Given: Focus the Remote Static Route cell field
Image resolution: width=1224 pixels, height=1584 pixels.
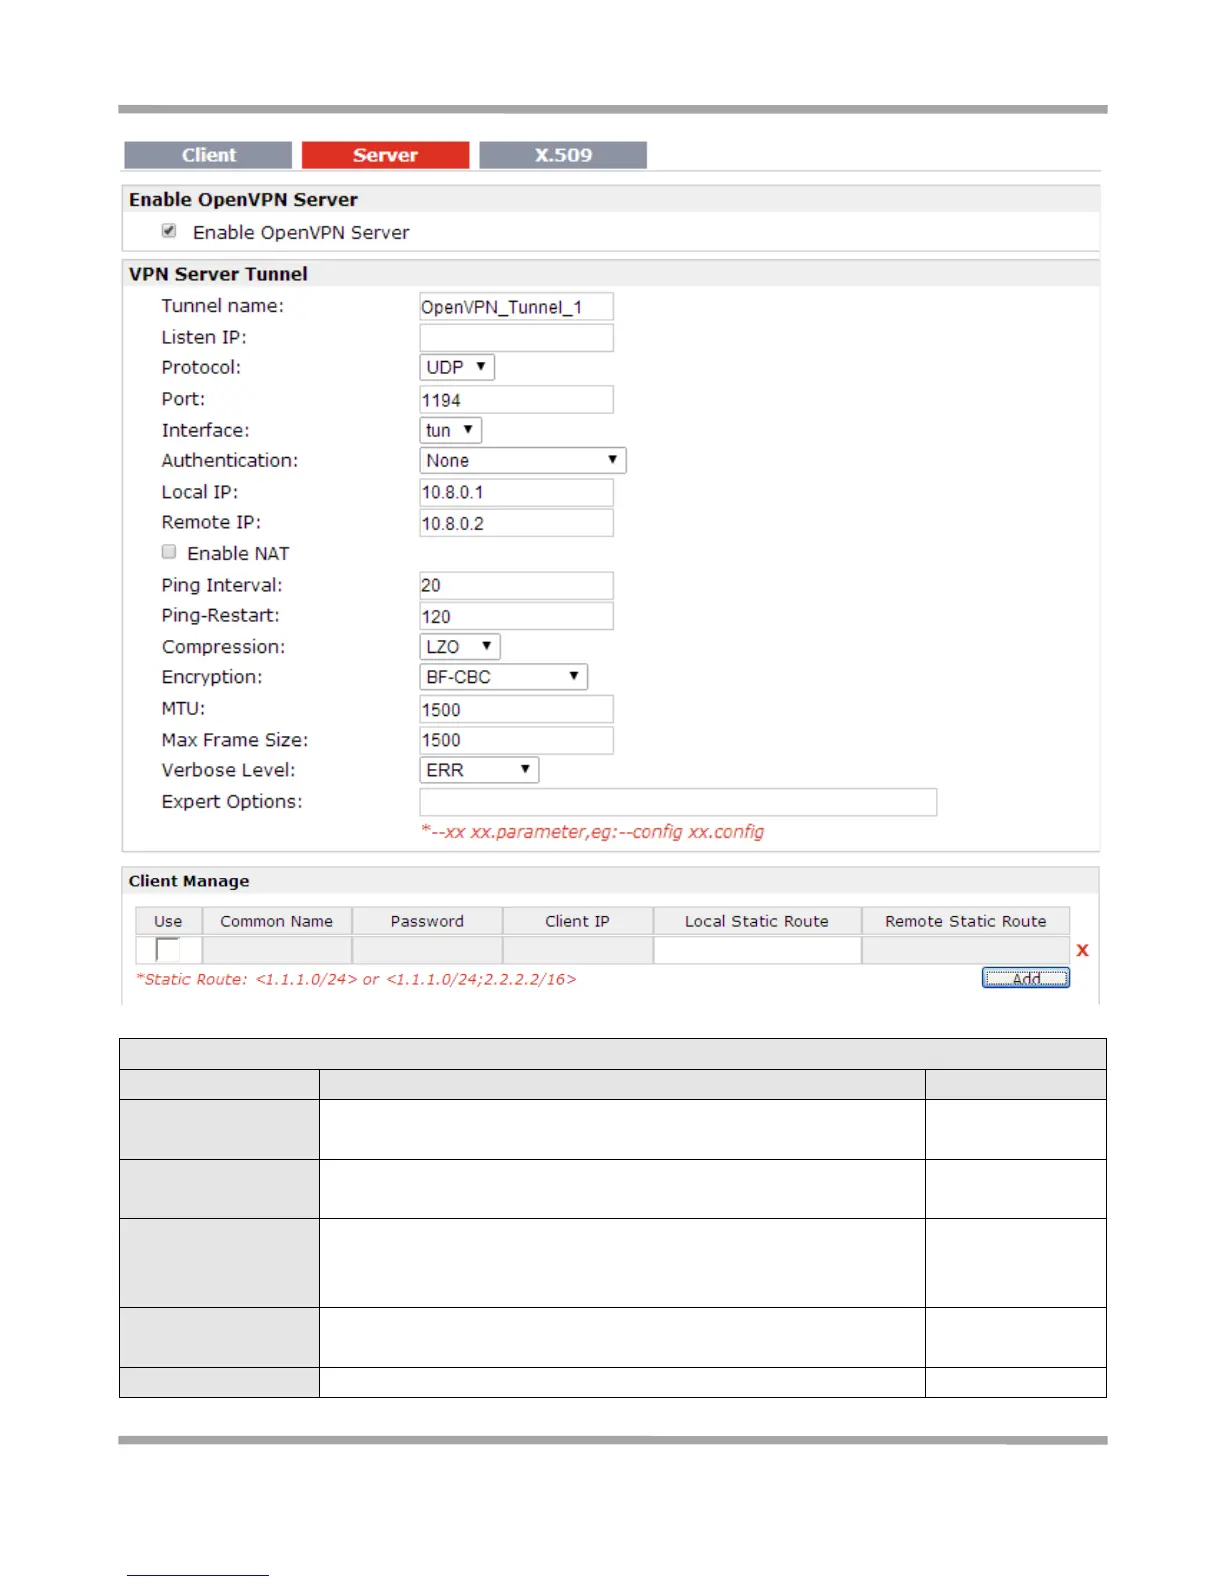Looking at the screenshot, I should tap(966, 950).
